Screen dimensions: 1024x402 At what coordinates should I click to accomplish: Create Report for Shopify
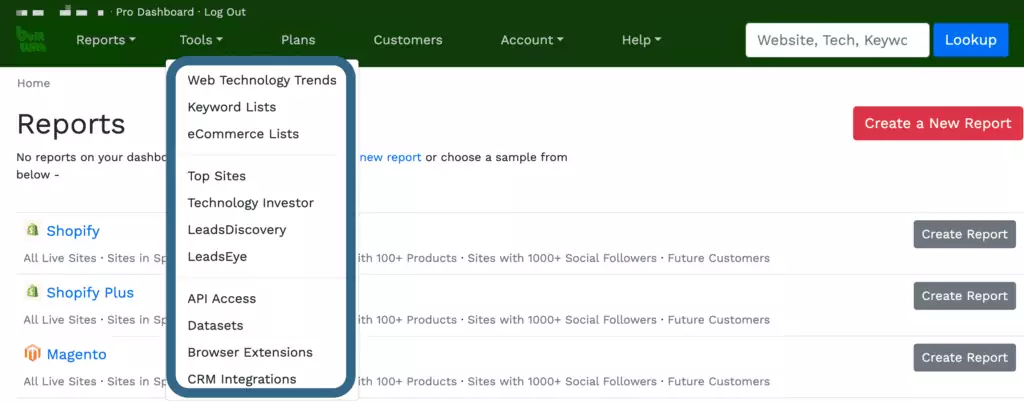[x=965, y=234]
